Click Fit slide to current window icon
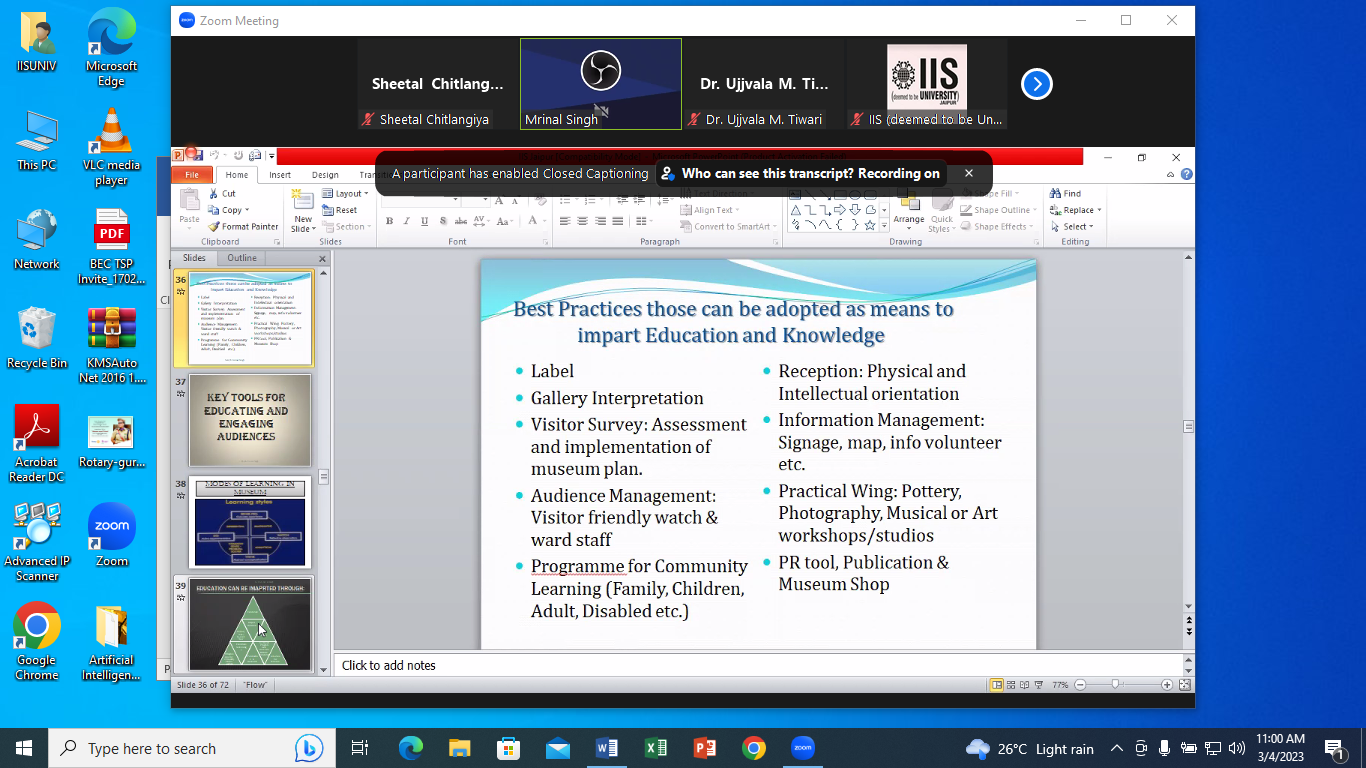The width and height of the screenshot is (1366, 768). [1185, 685]
